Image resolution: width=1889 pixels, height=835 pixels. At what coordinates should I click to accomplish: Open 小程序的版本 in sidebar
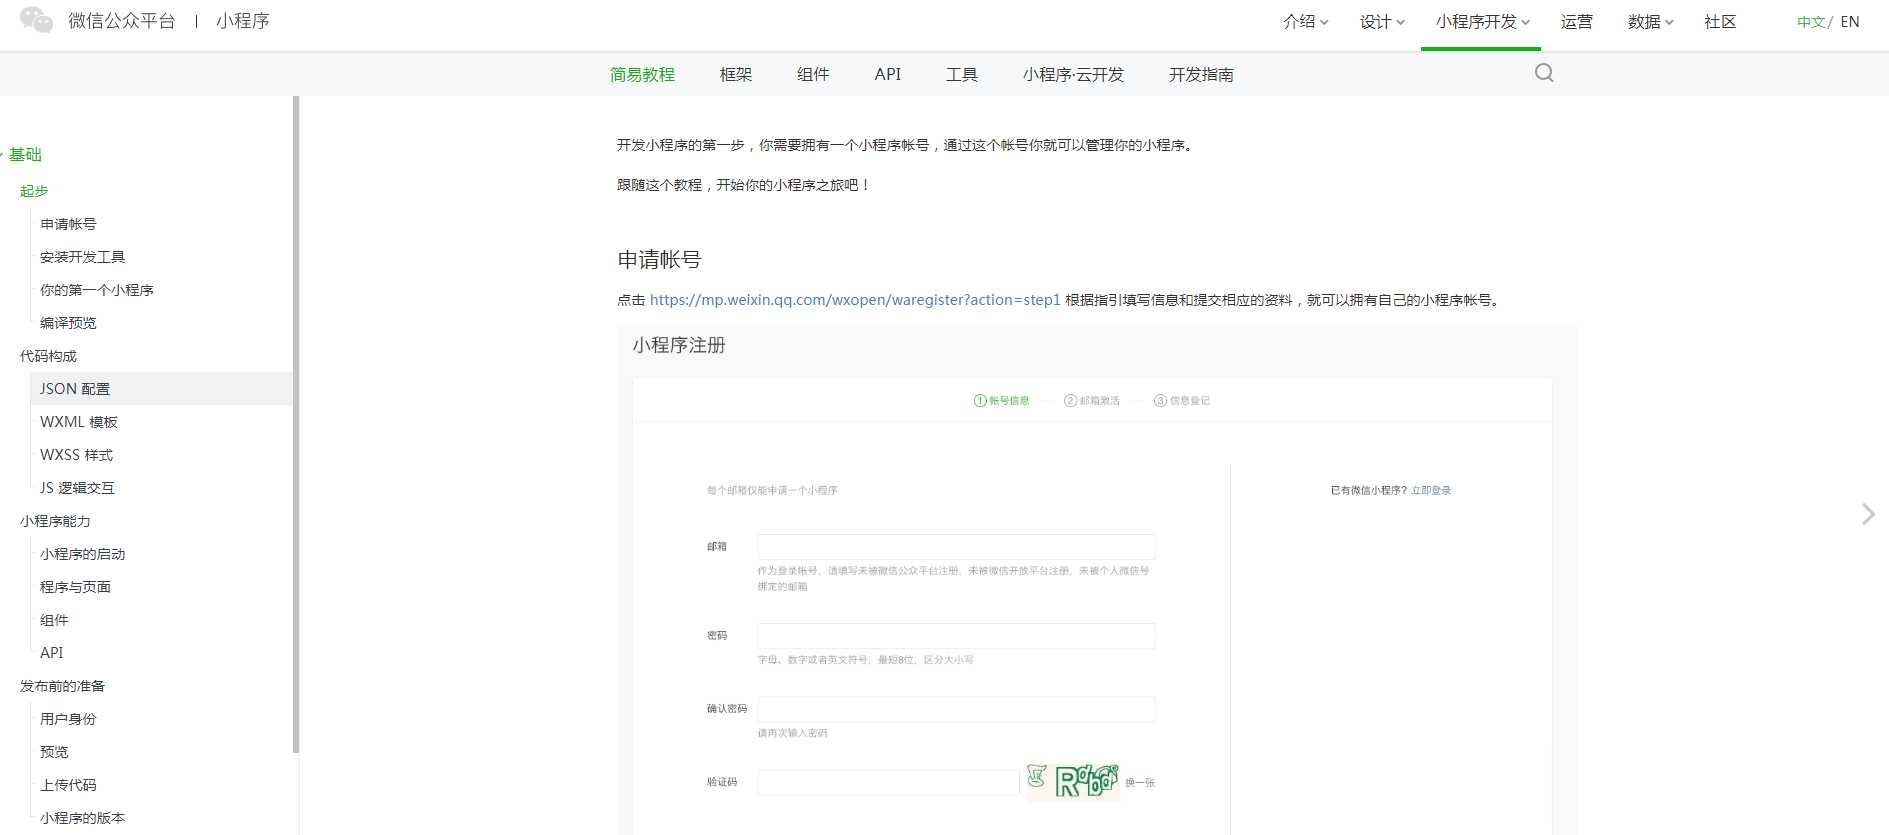pyautogui.click(x=82, y=818)
